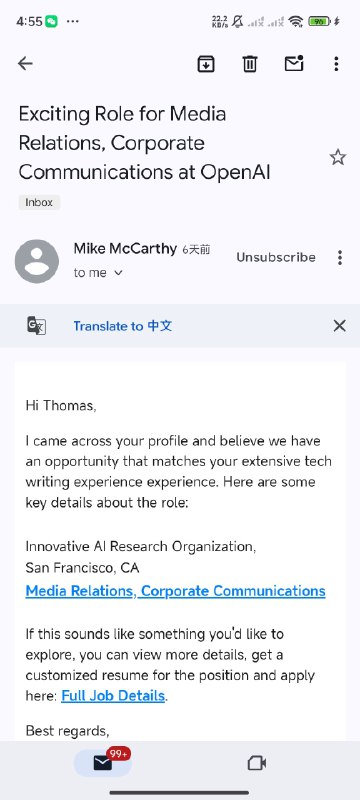Open Media Relations, Corporate Communications link

click(175, 591)
